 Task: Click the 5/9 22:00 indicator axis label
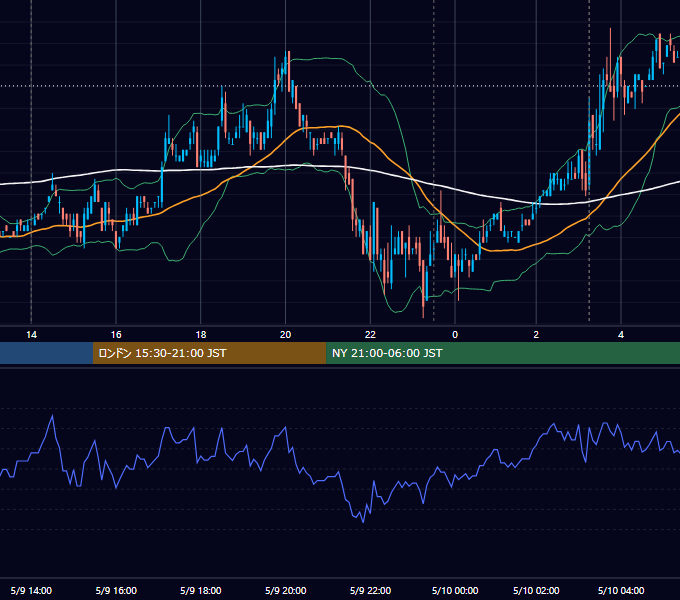click(x=370, y=590)
